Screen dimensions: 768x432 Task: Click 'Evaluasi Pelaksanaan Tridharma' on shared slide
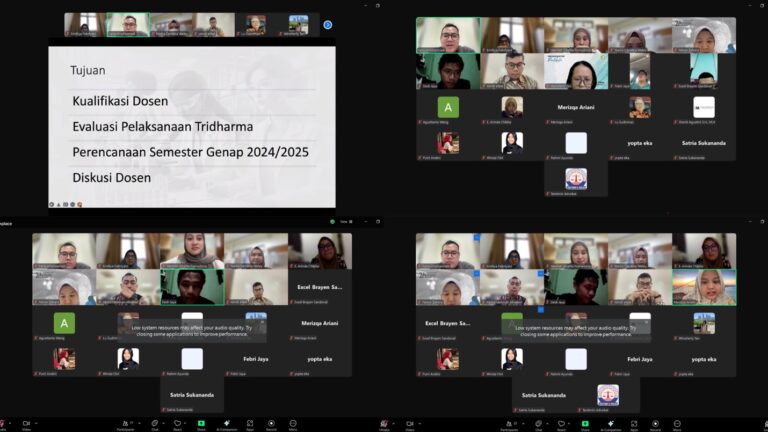(163, 126)
